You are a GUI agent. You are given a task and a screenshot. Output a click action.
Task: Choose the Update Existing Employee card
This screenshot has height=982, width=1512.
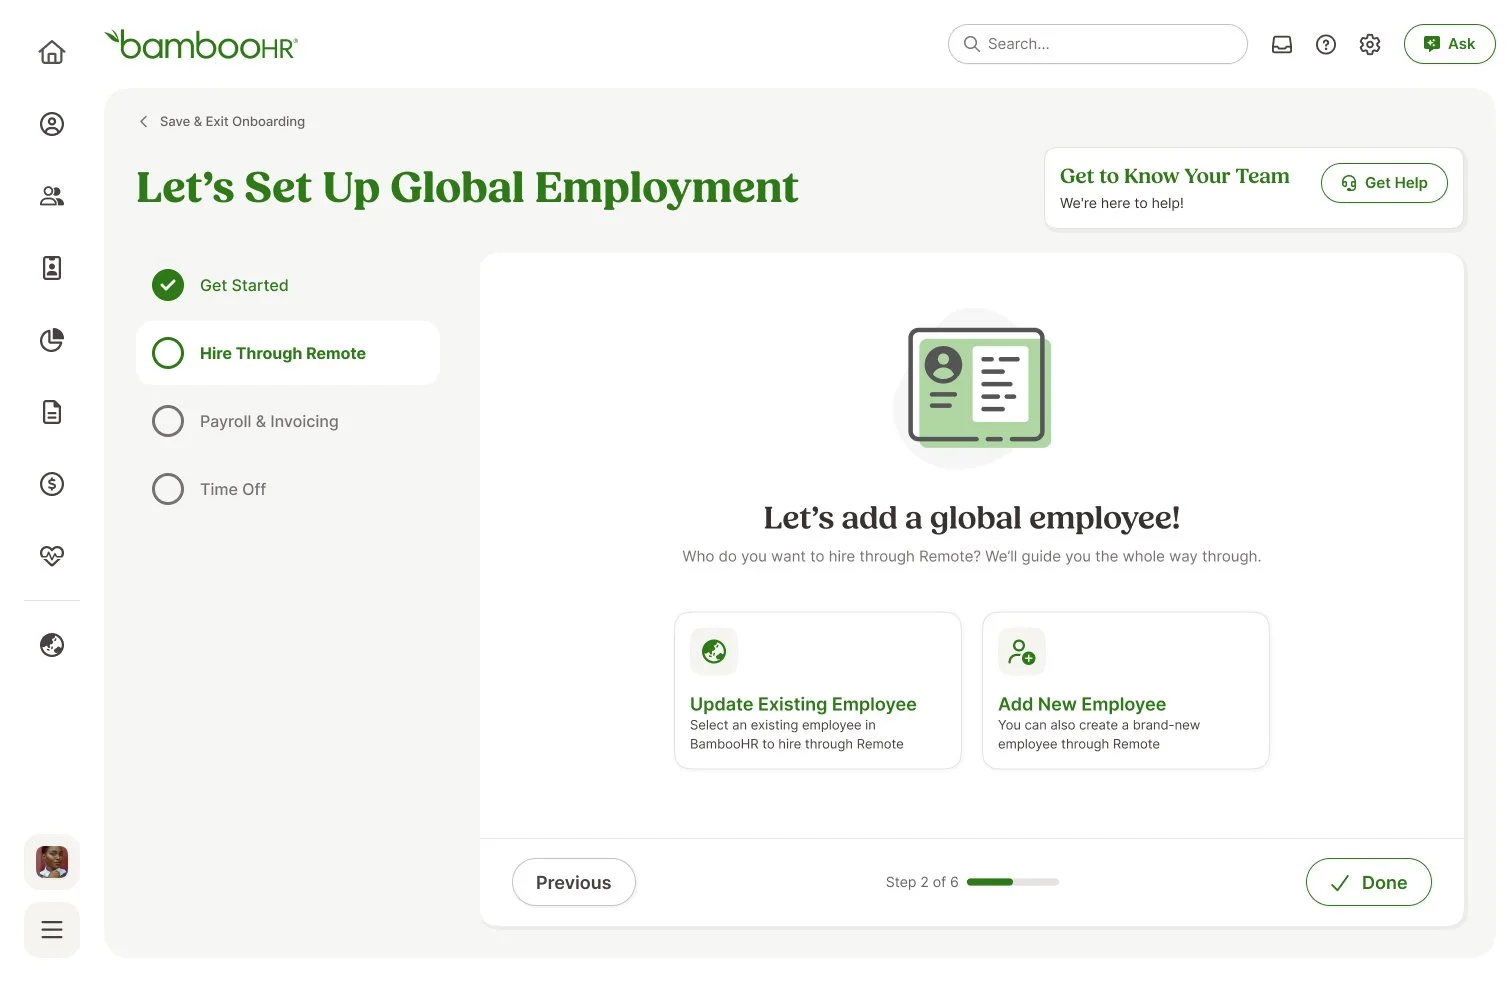click(818, 690)
